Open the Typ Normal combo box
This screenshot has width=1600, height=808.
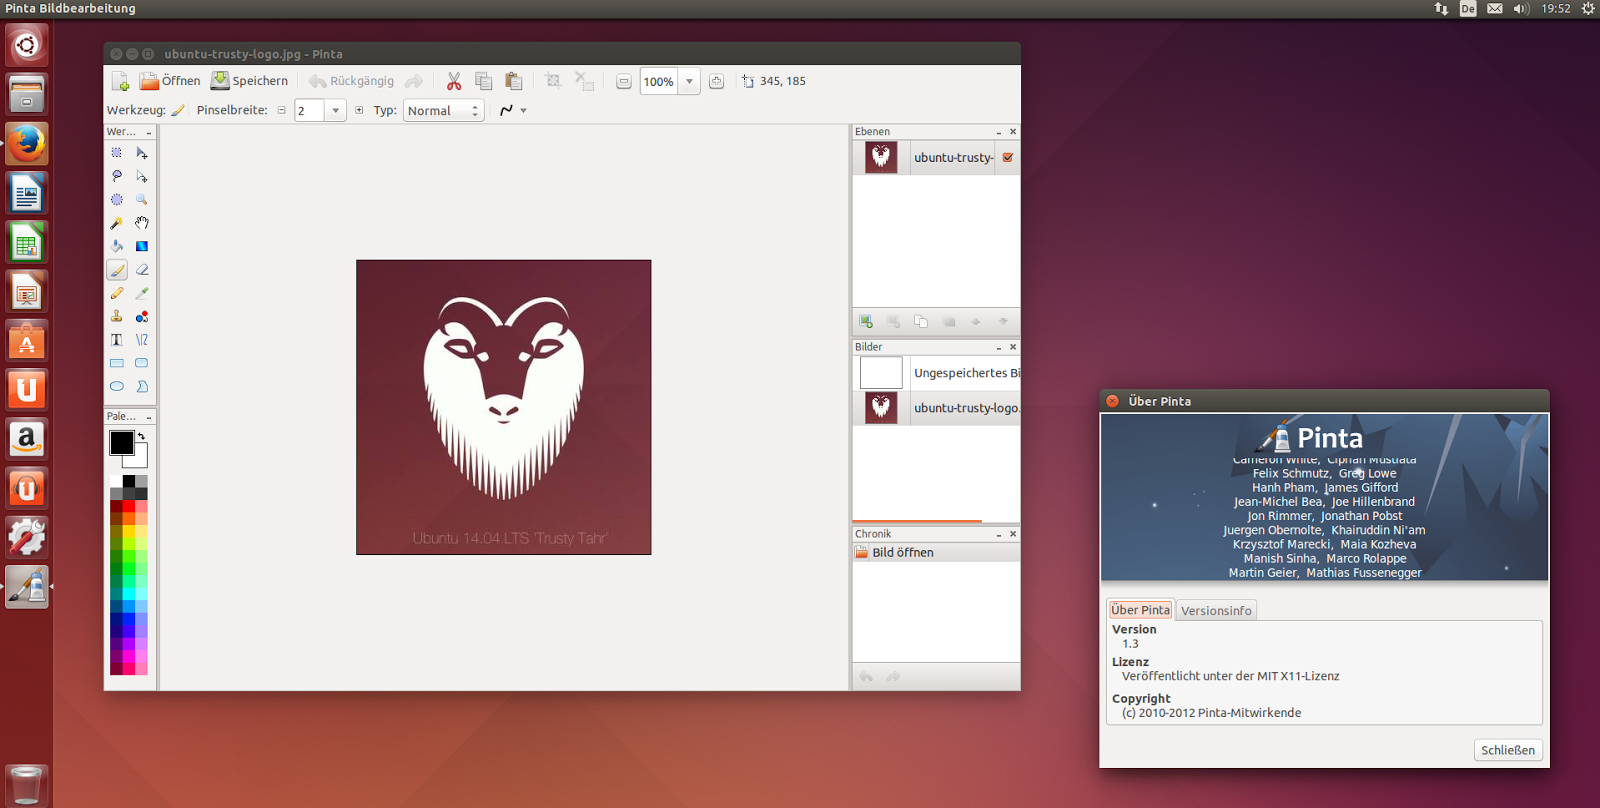coord(444,110)
